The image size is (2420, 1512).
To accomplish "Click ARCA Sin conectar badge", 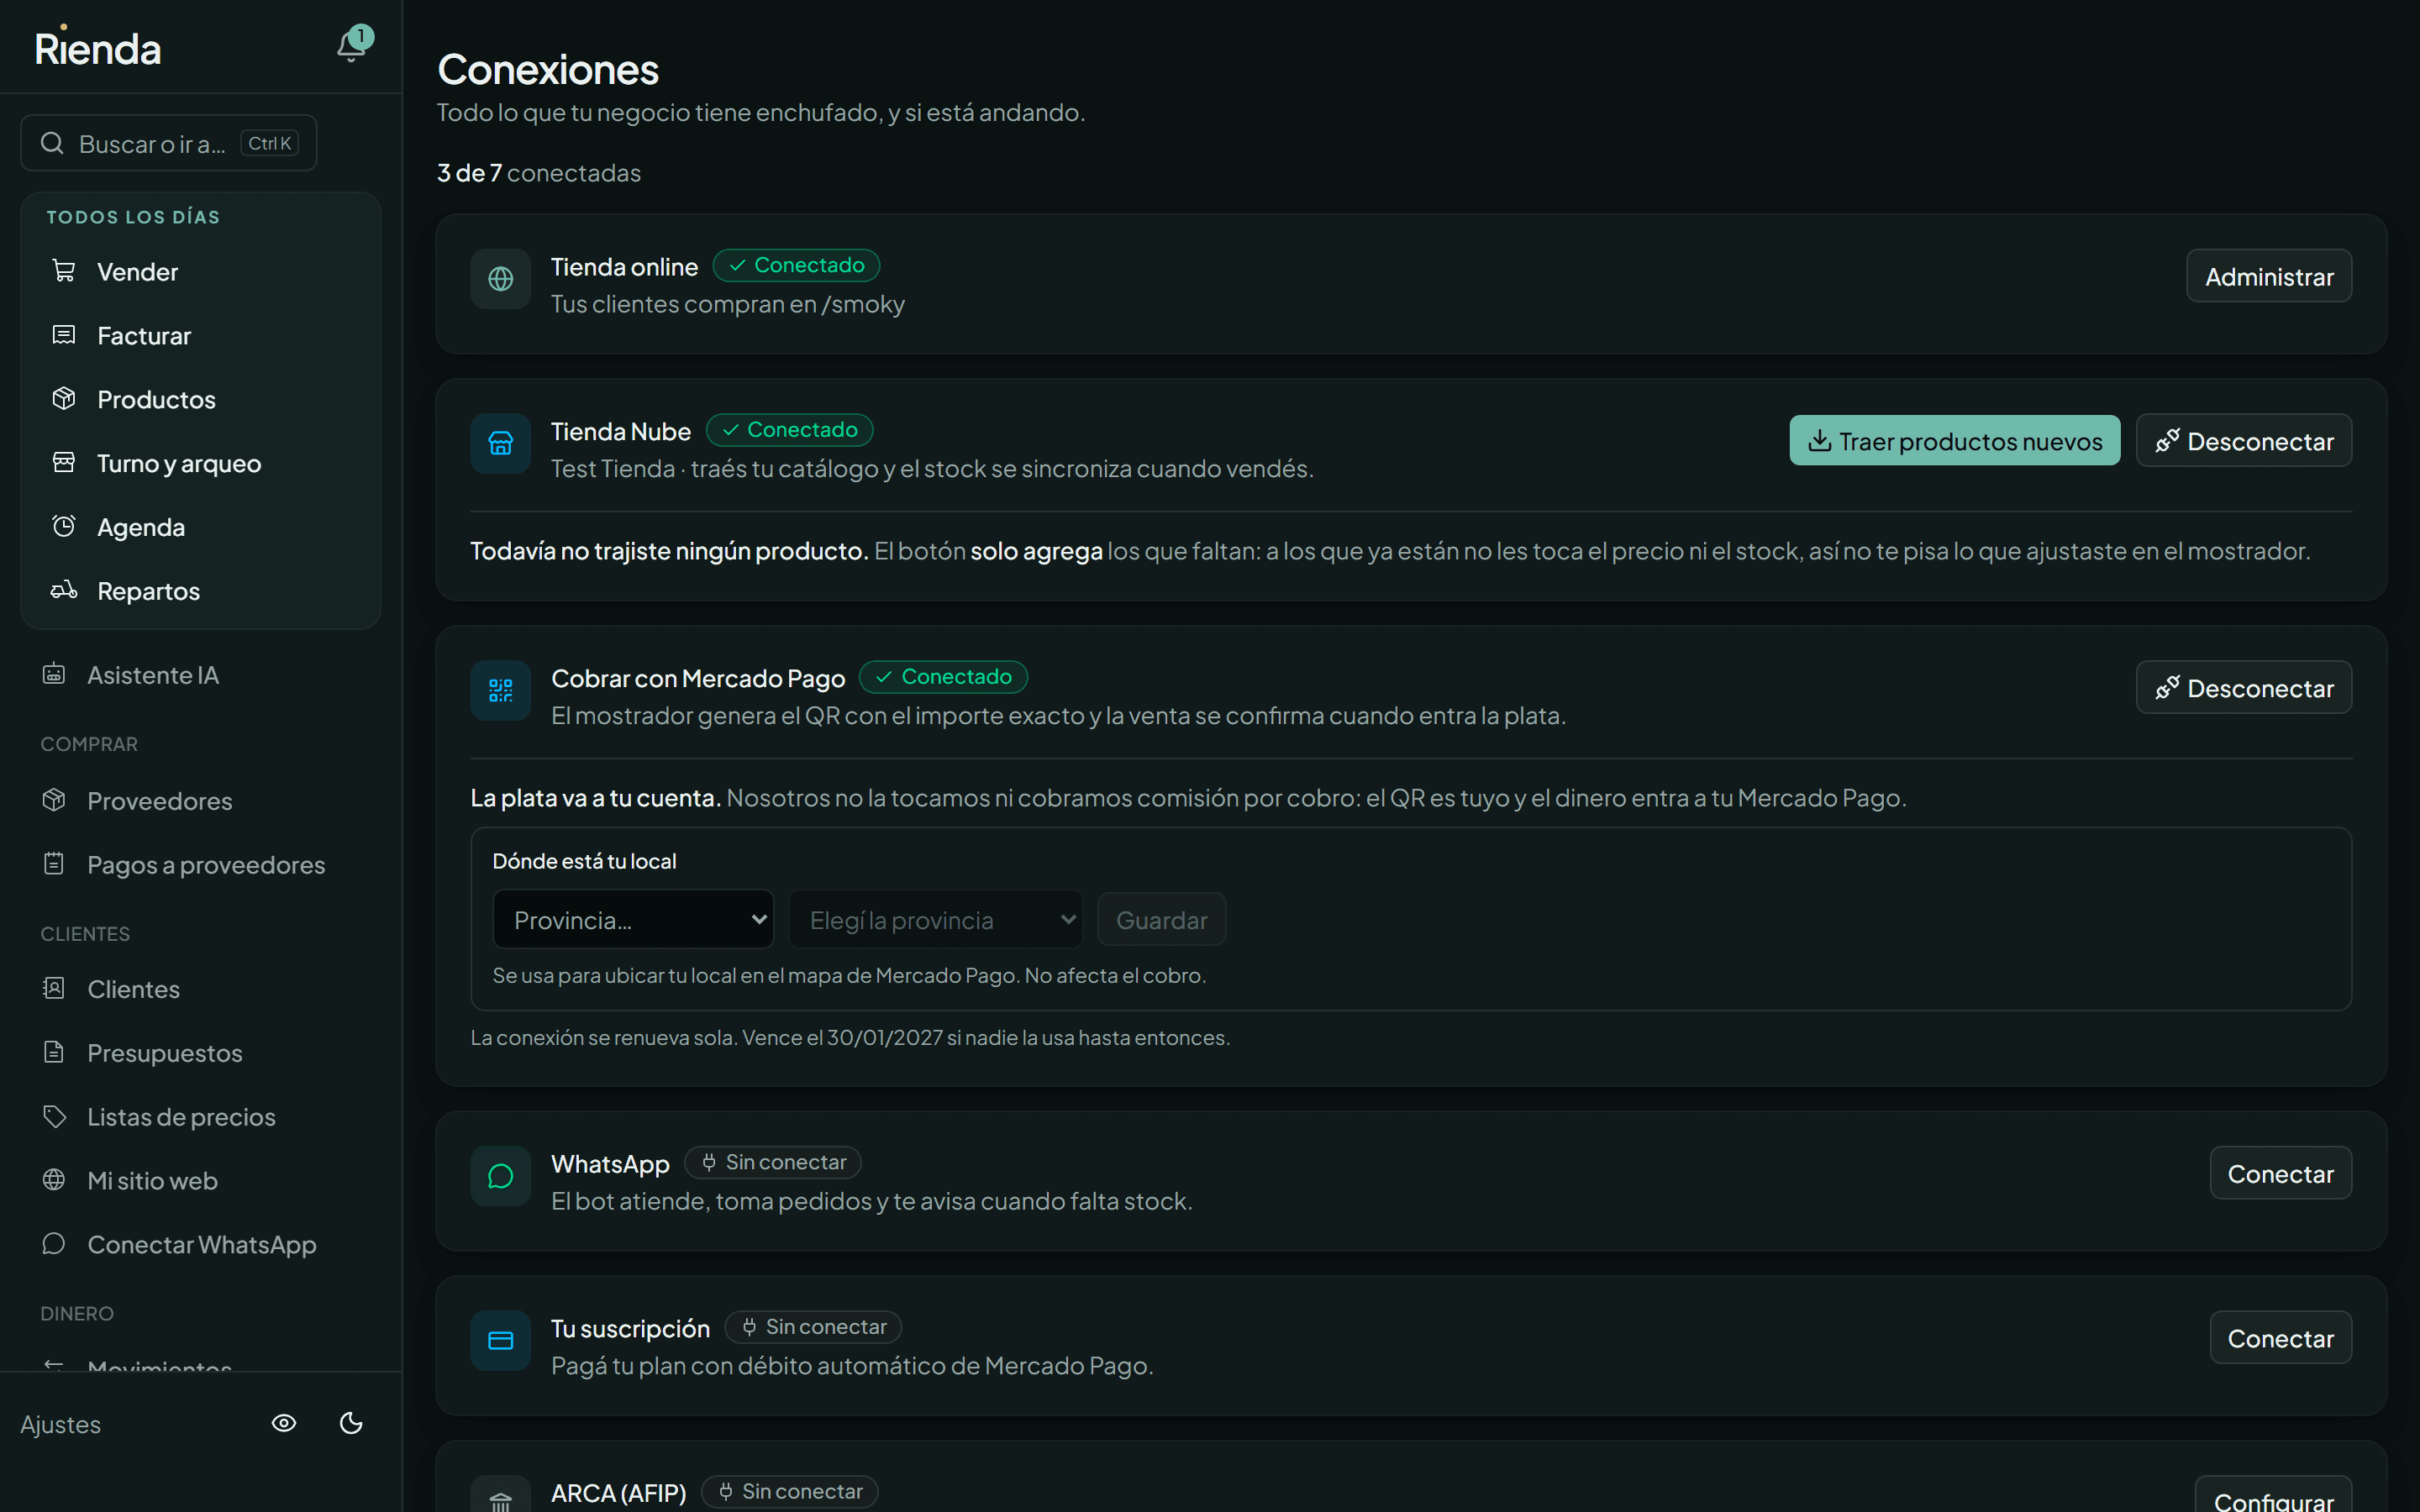I will coord(790,1492).
